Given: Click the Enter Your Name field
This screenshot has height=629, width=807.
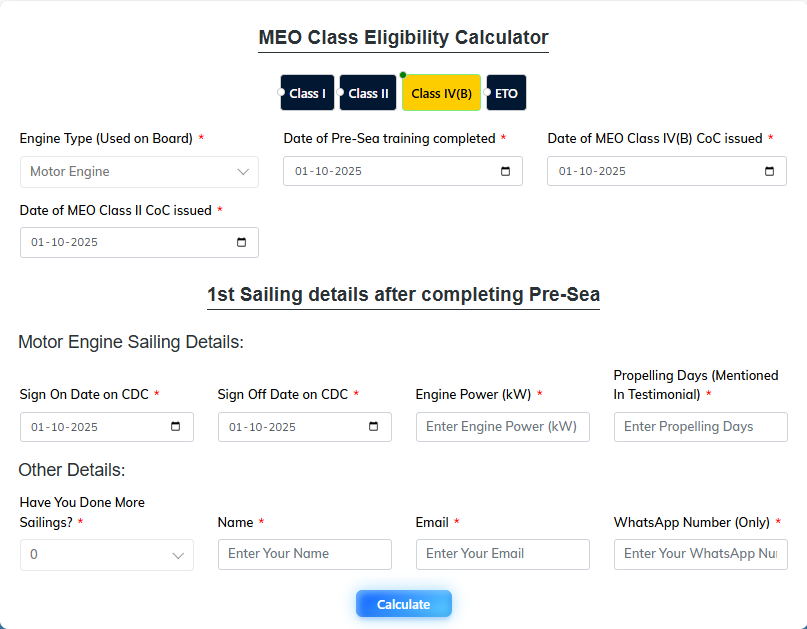Looking at the screenshot, I should [304, 554].
